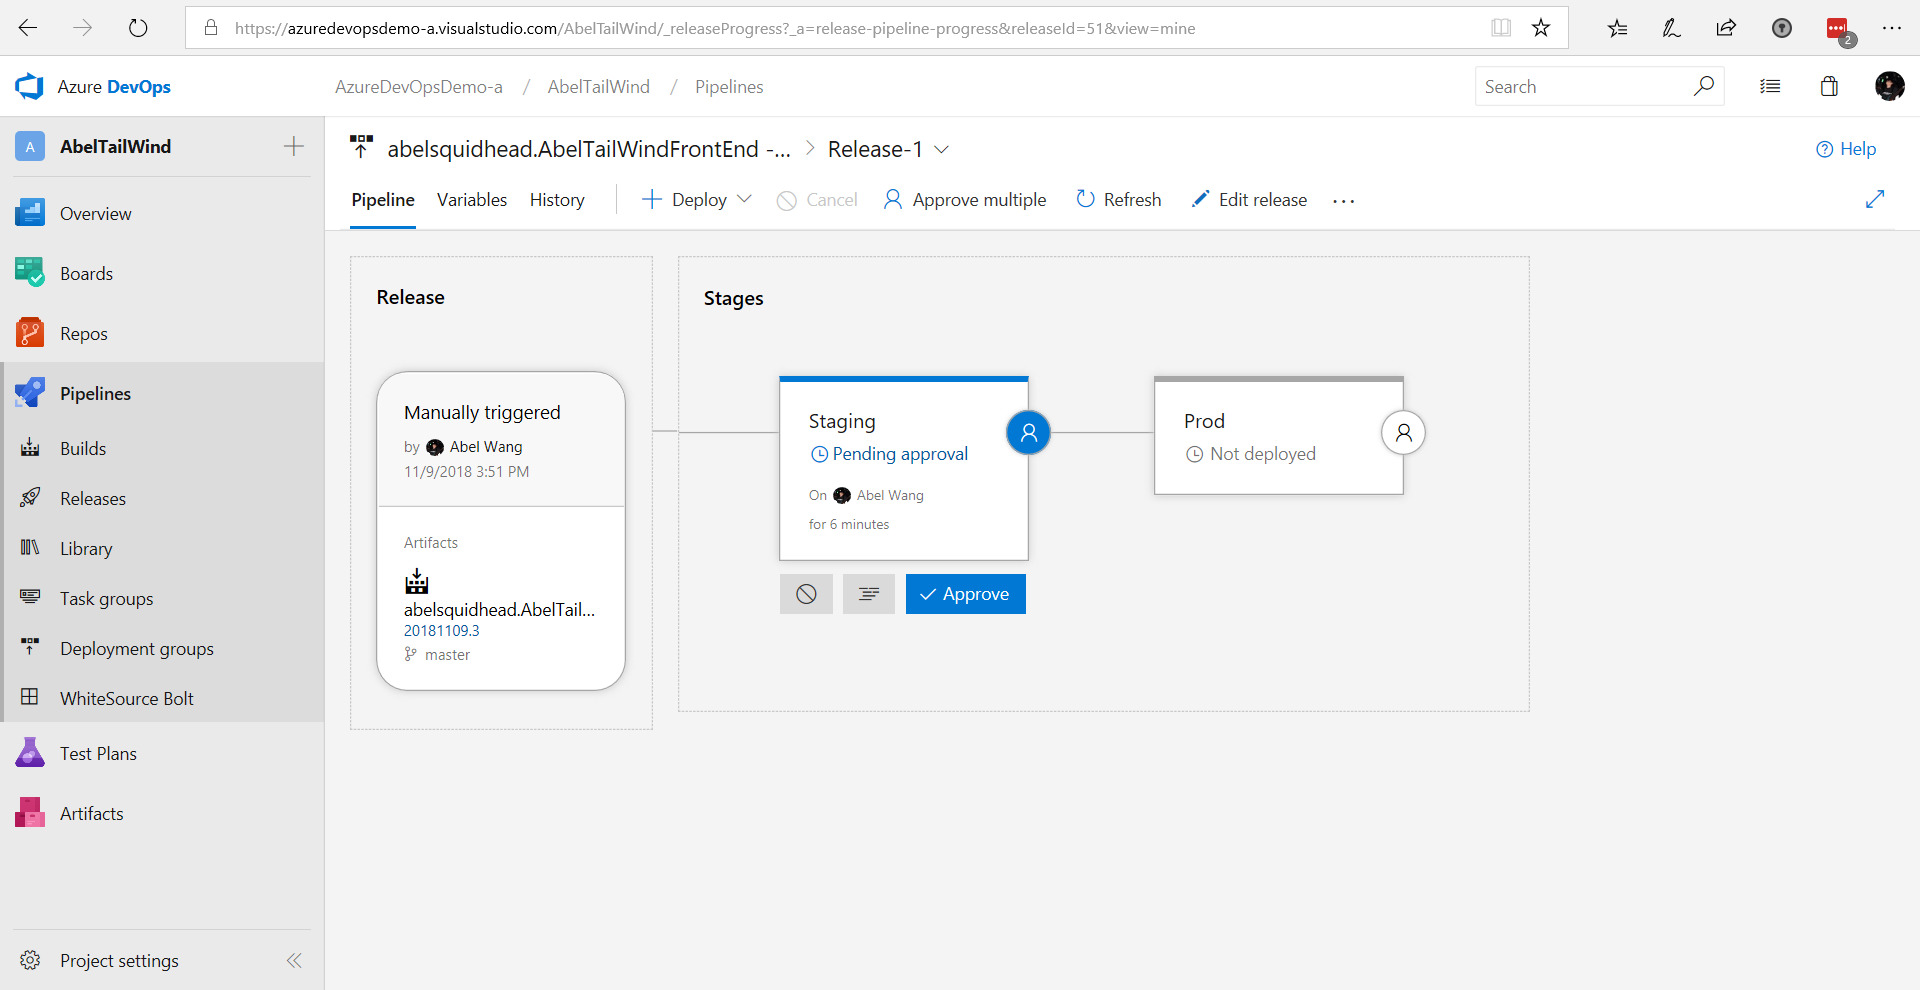Open the work items list icon in header
This screenshot has height=990, width=1920.
[1770, 87]
